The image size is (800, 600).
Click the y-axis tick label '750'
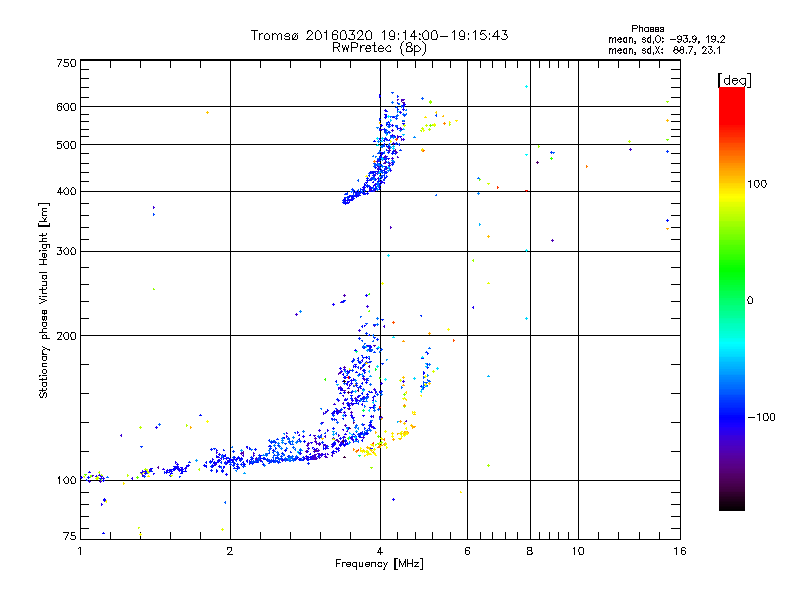pyautogui.click(x=66, y=63)
